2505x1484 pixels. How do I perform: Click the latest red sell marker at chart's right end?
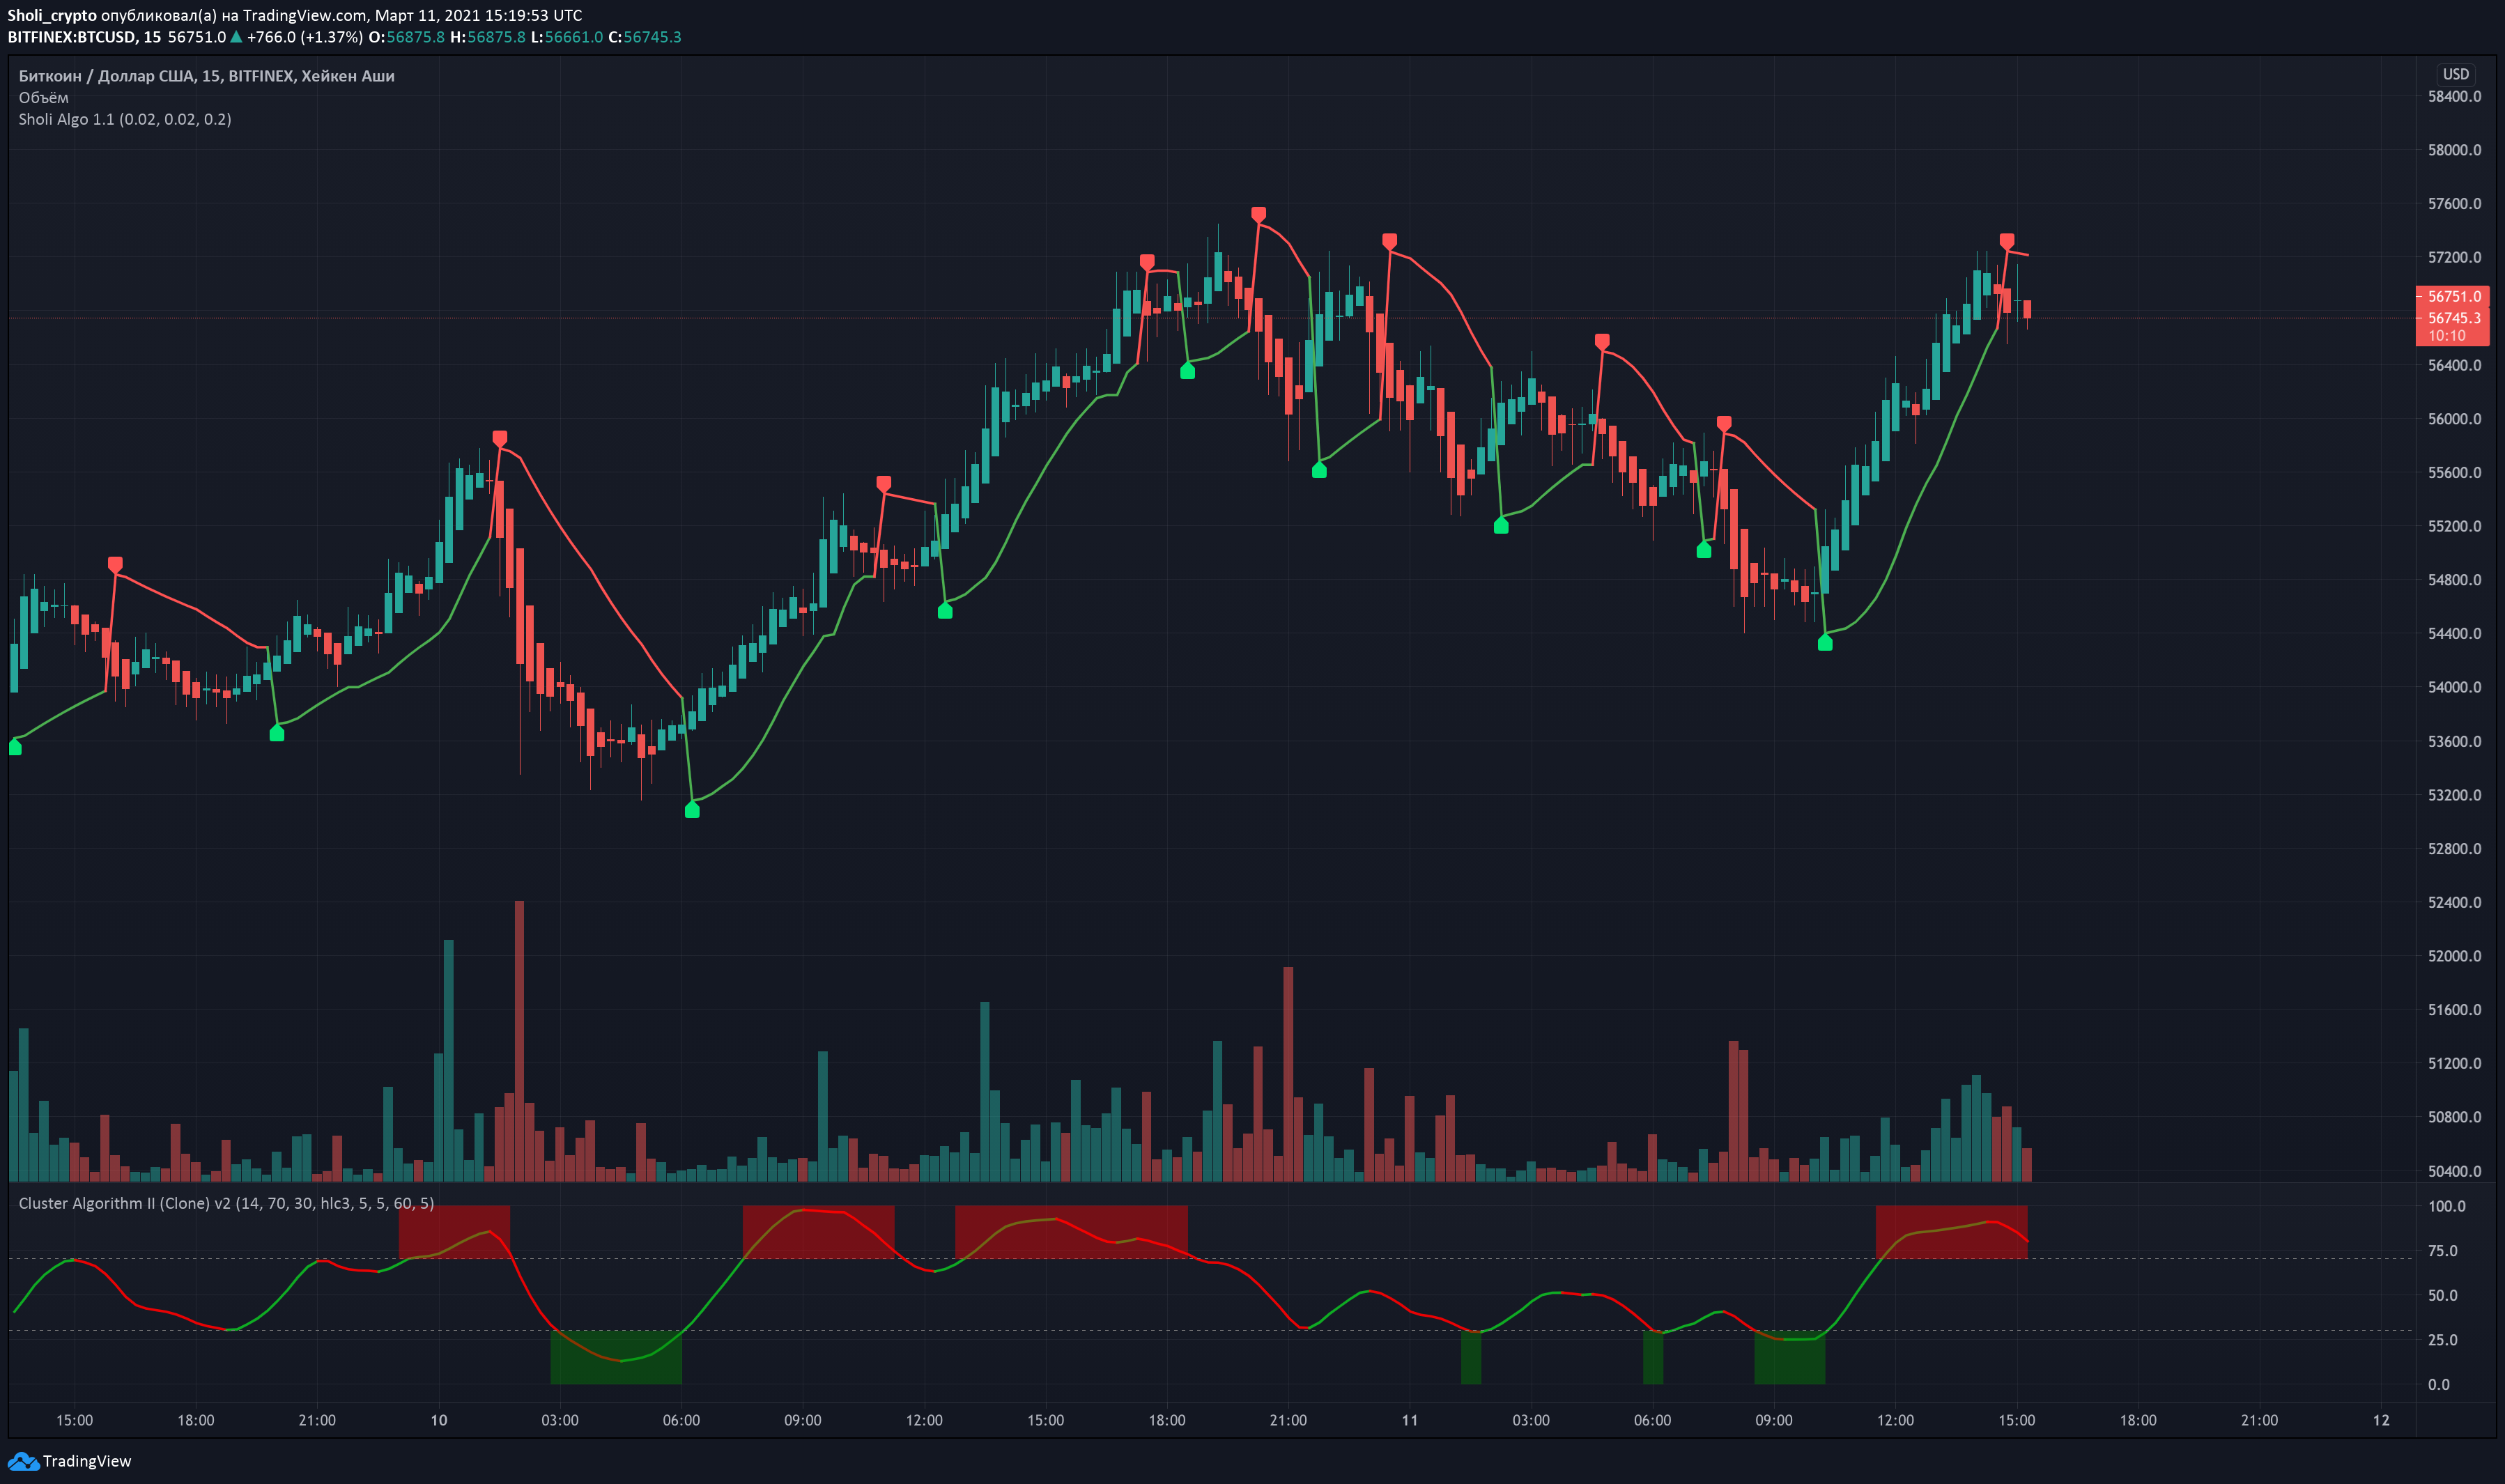pos(2006,241)
